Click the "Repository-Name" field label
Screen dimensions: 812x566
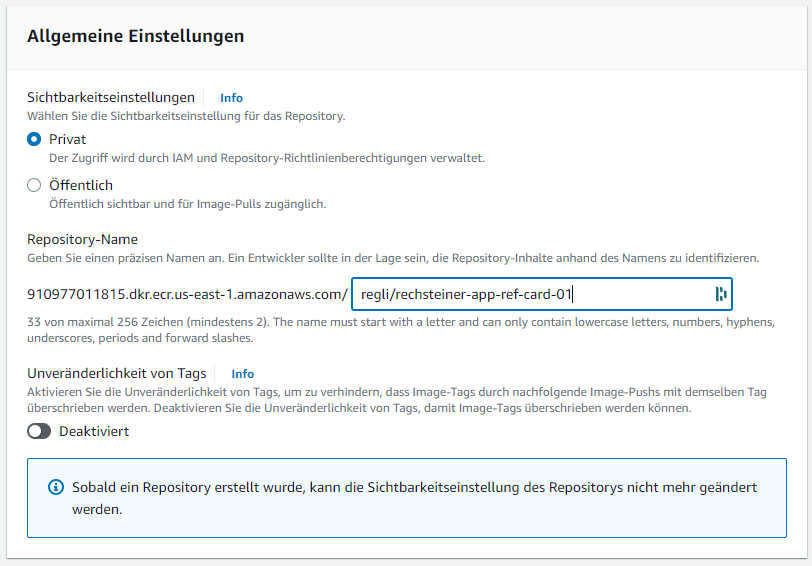pos(82,240)
